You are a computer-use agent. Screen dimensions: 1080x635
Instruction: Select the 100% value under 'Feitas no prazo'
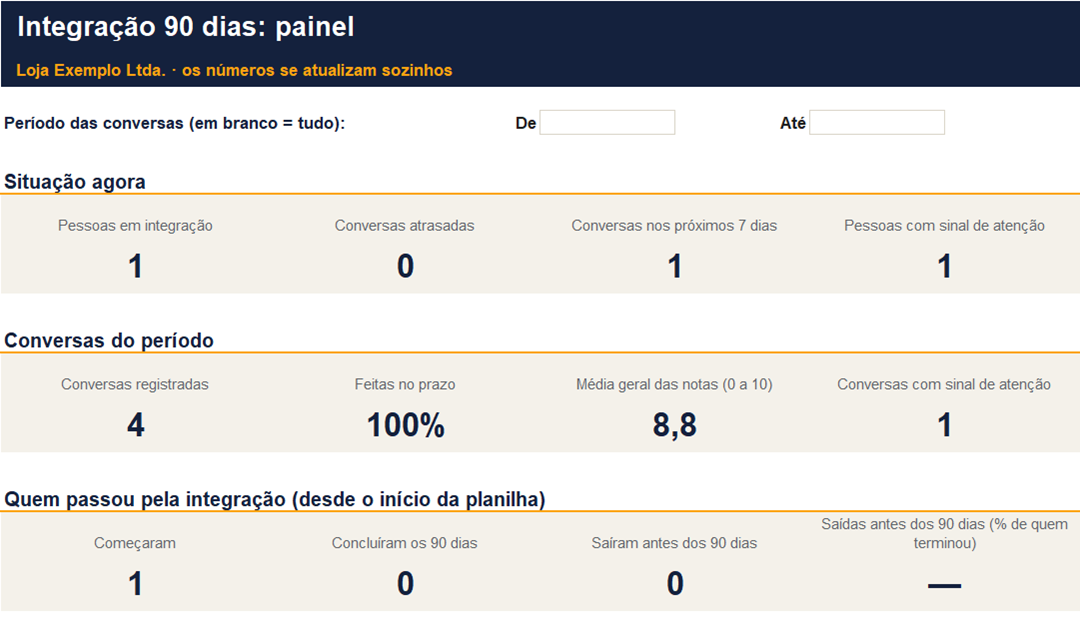[x=406, y=425]
